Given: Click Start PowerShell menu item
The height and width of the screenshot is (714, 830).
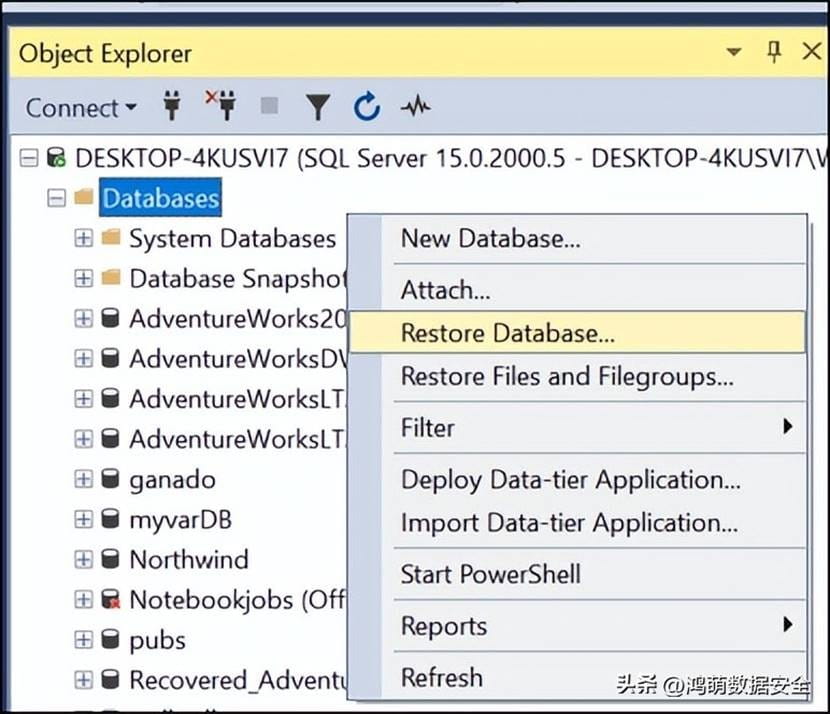Looking at the screenshot, I should (490, 574).
